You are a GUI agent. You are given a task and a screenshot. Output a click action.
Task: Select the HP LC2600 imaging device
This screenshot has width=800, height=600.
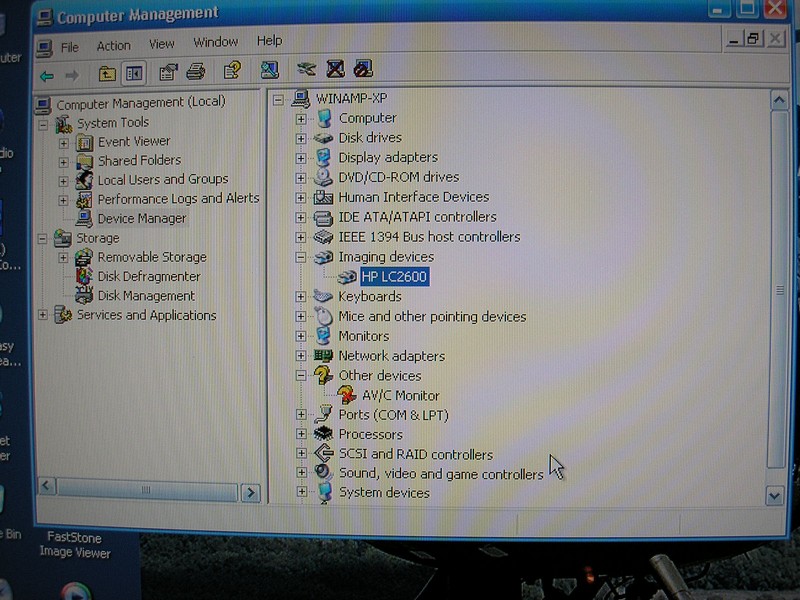394,277
